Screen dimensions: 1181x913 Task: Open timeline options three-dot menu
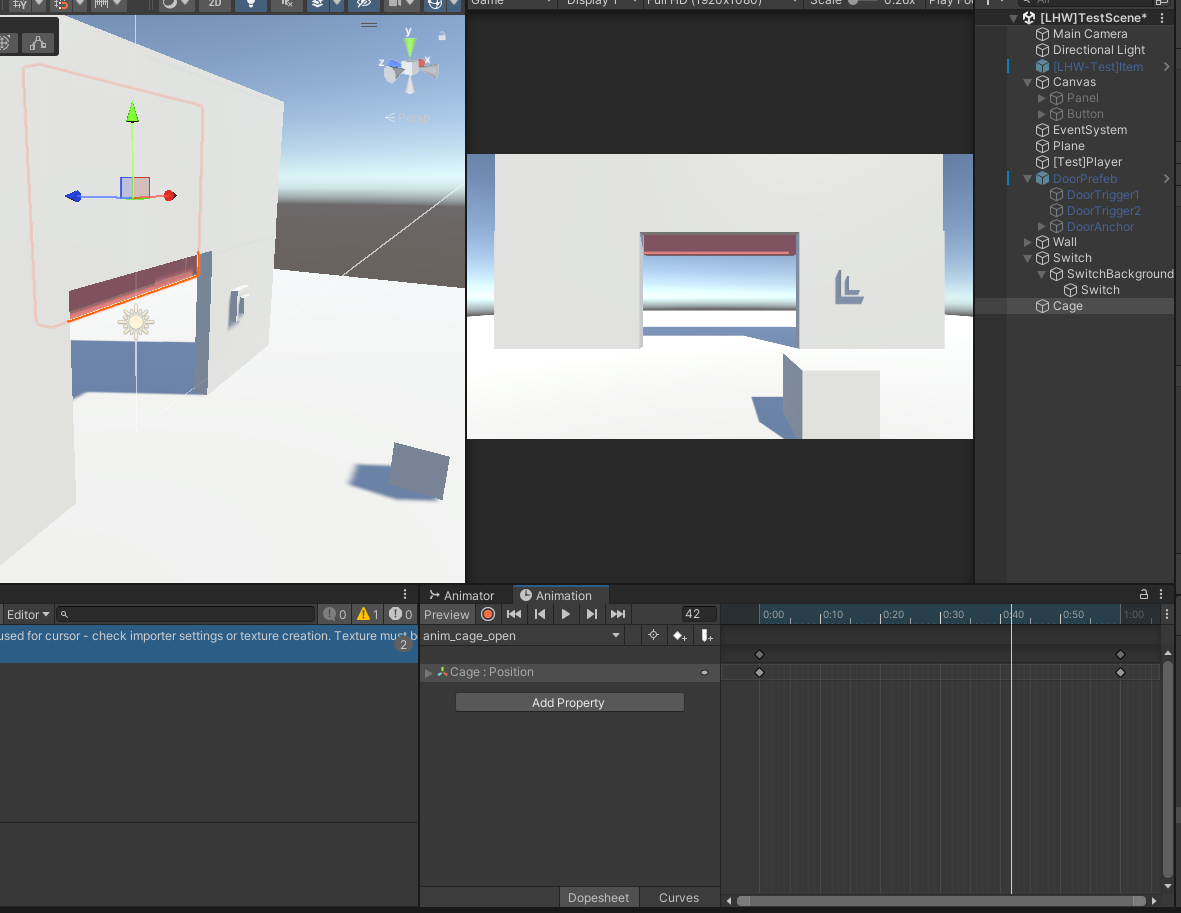1167,614
